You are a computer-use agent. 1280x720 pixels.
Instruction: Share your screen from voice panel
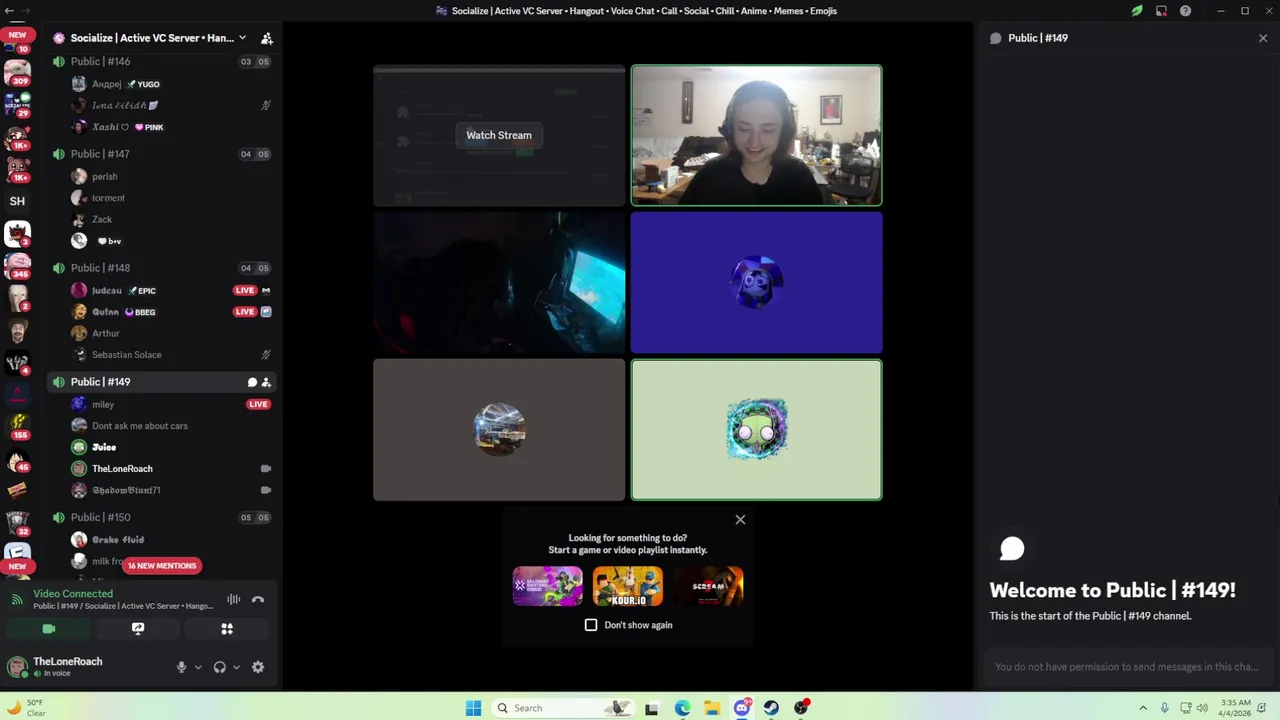[138, 629]
